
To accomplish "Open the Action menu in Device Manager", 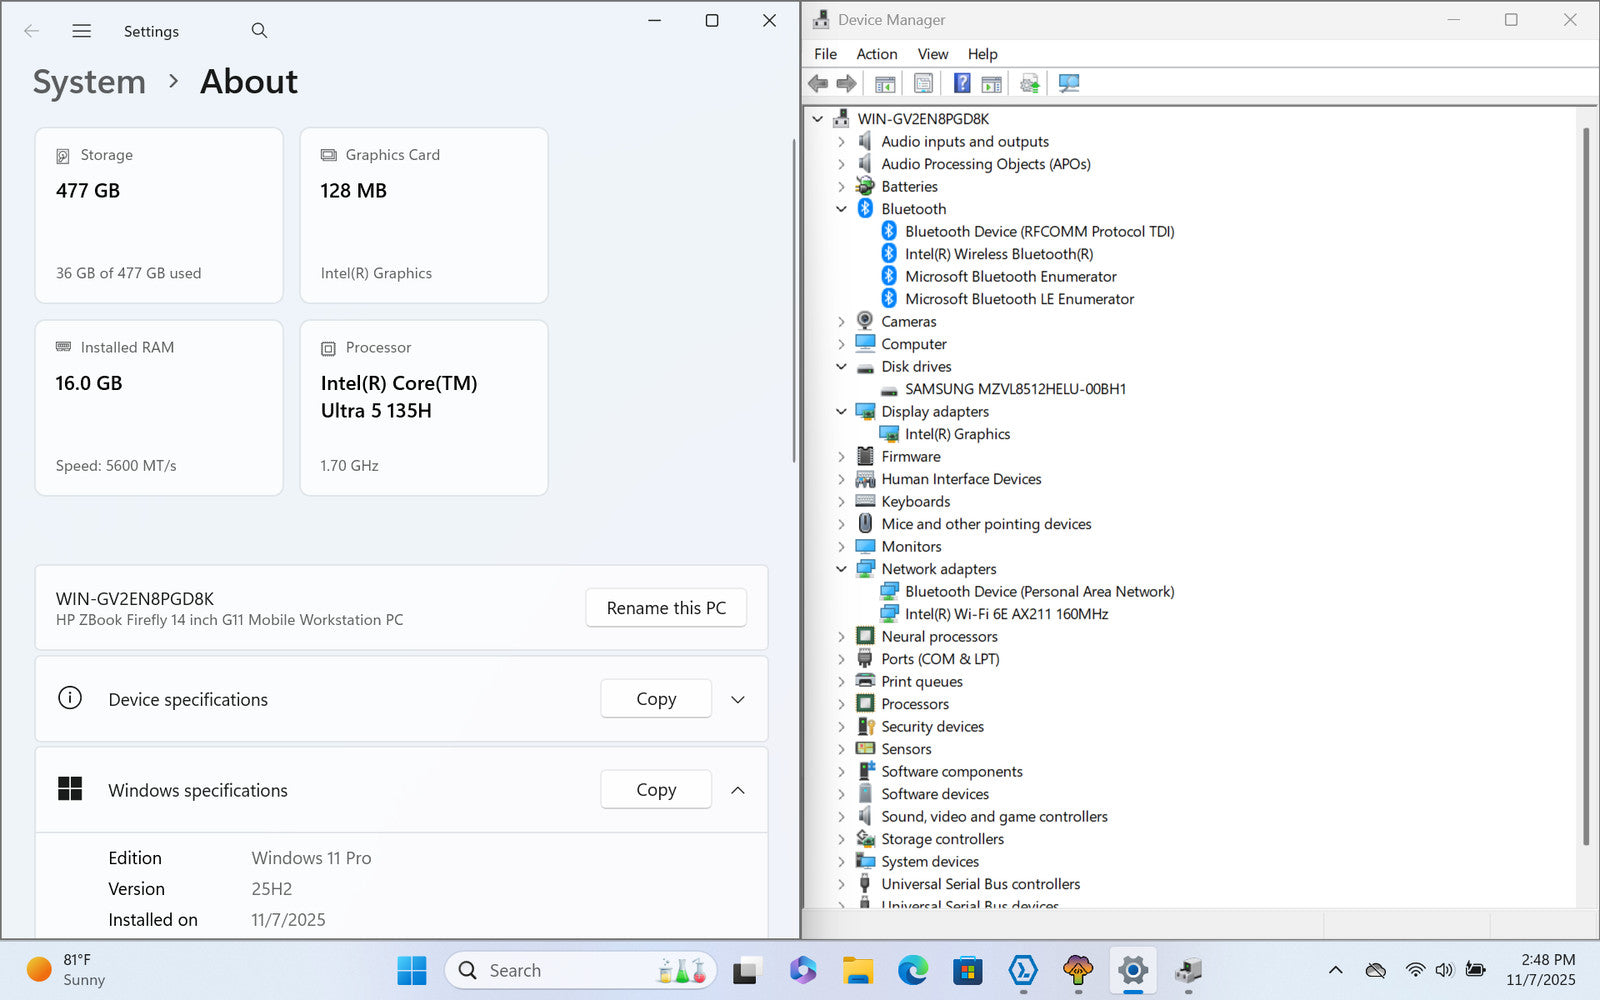I will pyautogui.click(x=876, y=54).
